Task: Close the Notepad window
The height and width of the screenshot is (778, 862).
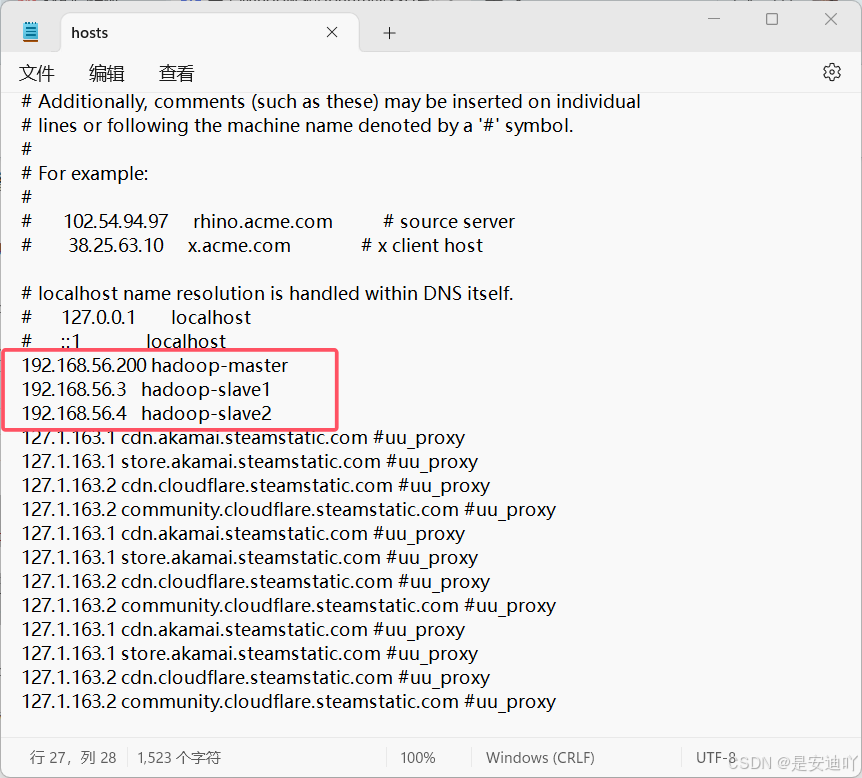Action: click(831, 19)
